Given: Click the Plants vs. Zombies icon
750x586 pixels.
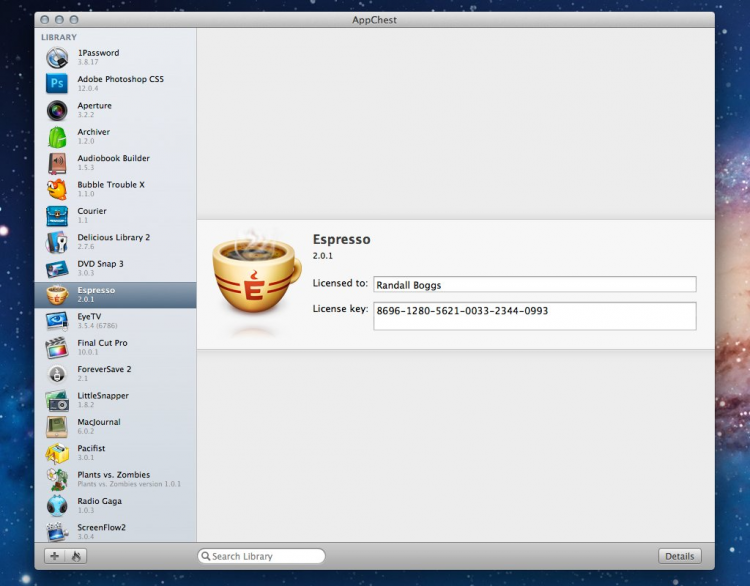Looking at the screenshot, I should coord(57,479).
